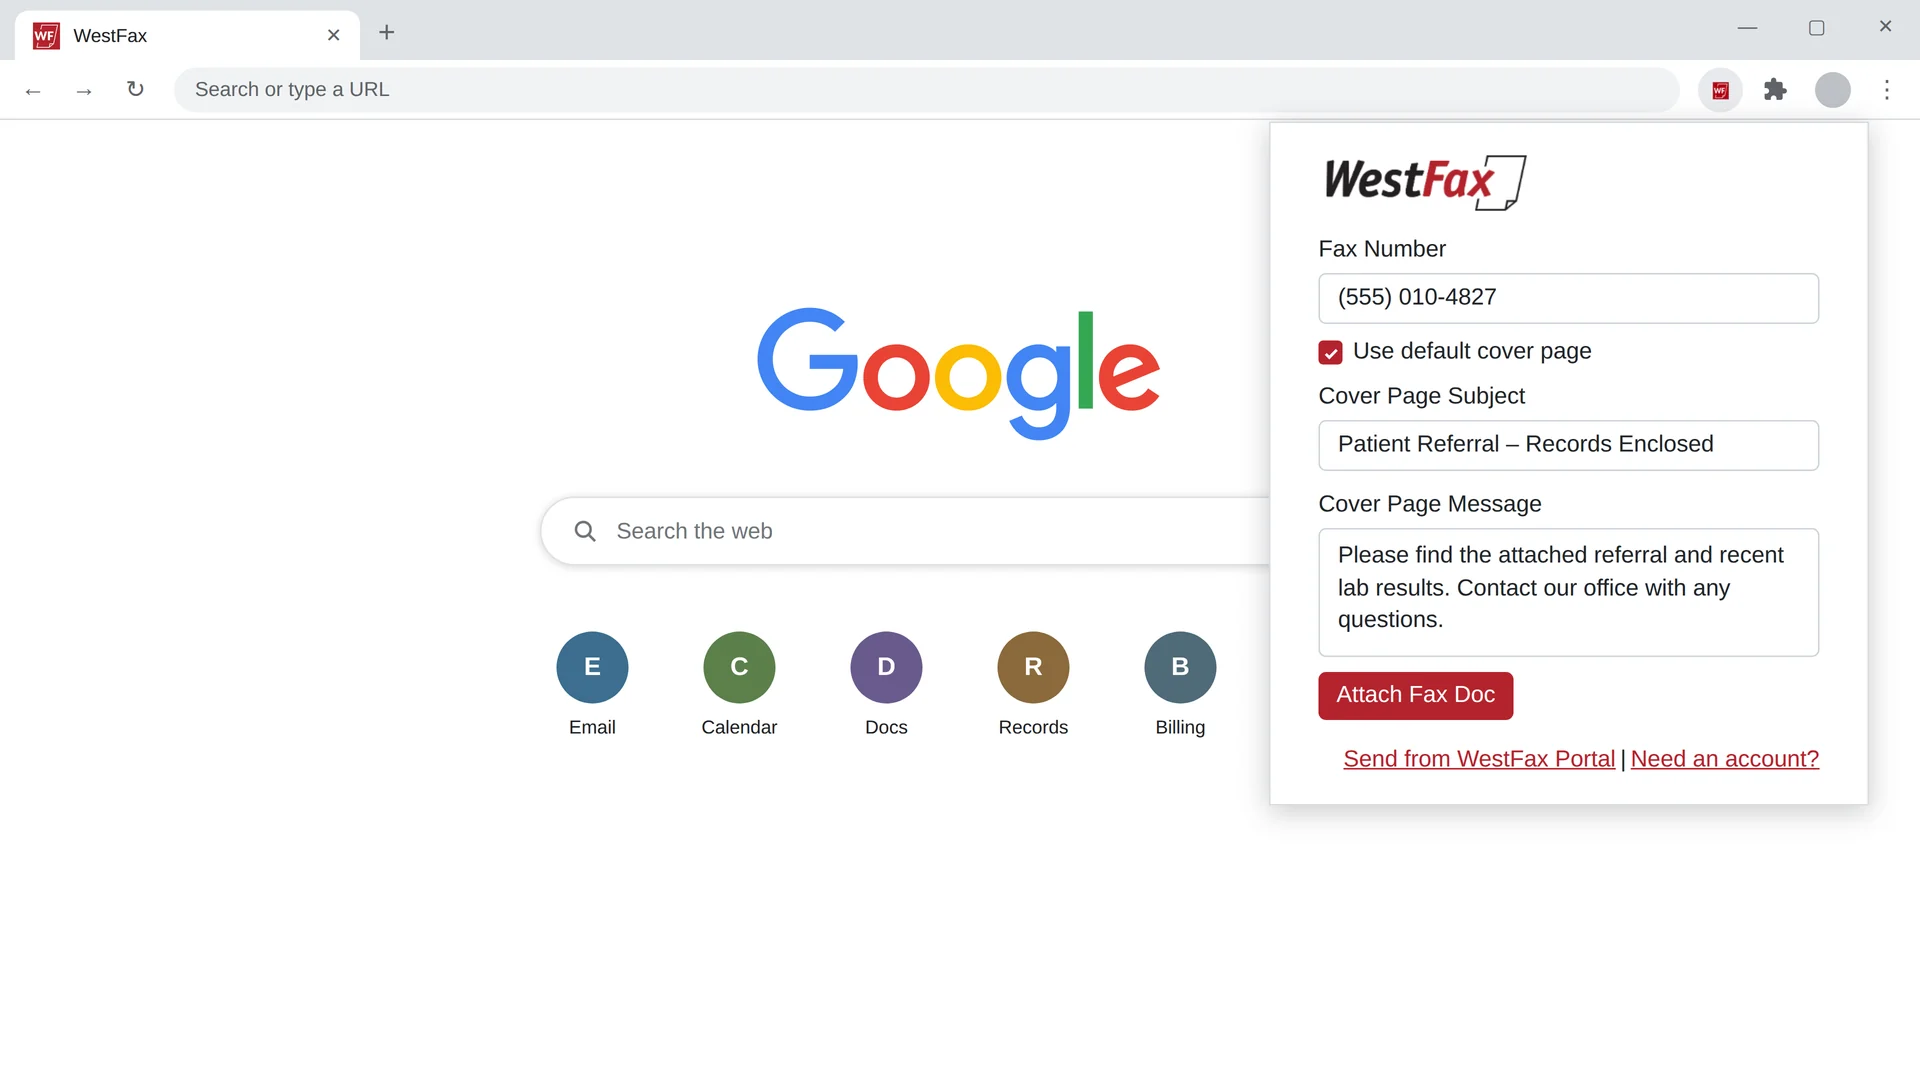Screen dimensions: 1920x1080
Task: Go back to the previous page
Action: [x=33, y=90]
